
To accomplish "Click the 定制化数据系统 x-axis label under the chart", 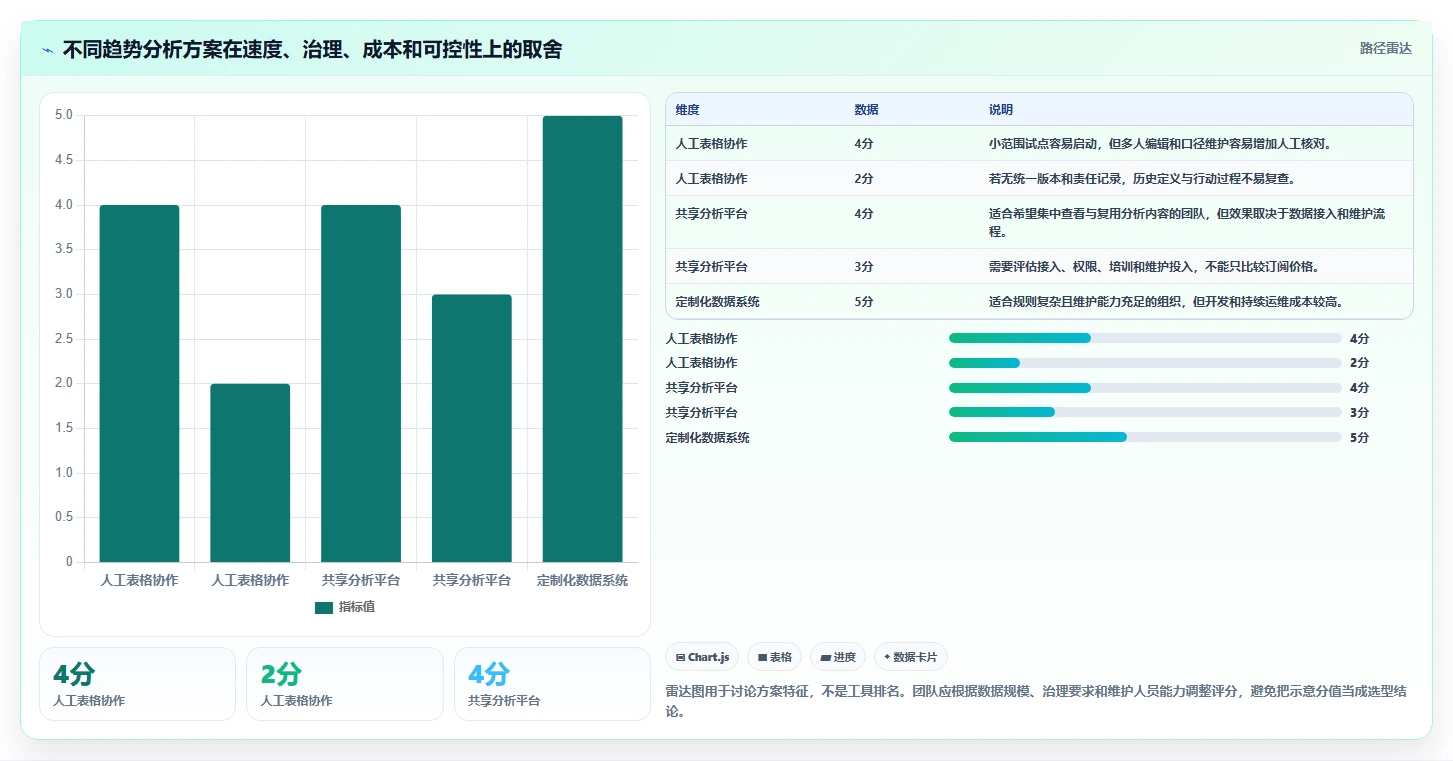I will pyautogui.click(x=582, y=580).
